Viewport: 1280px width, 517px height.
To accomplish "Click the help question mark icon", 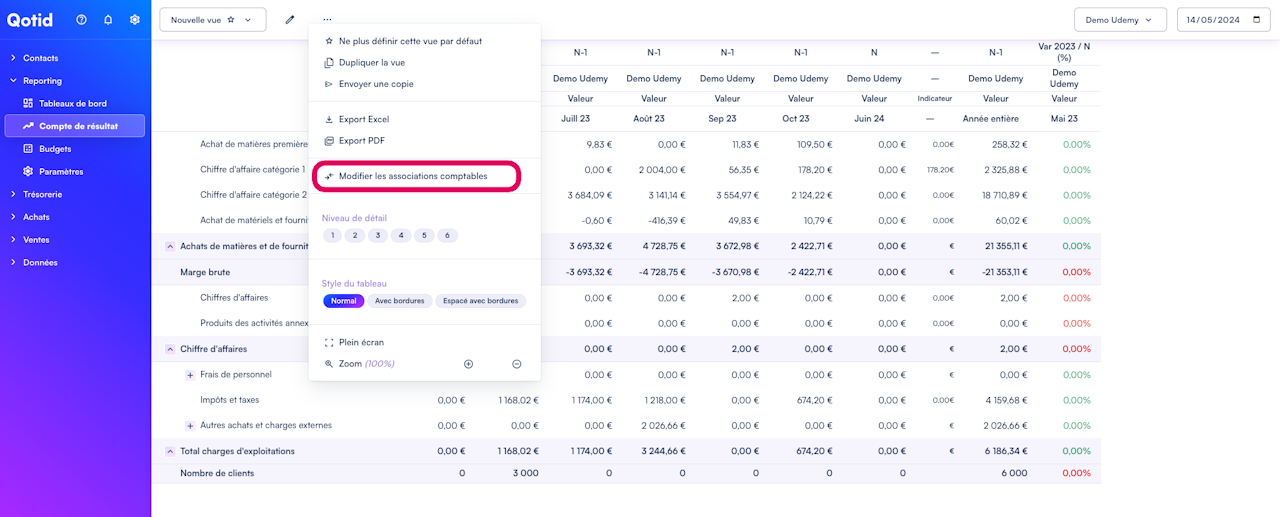I will click(x=81, y=20).
